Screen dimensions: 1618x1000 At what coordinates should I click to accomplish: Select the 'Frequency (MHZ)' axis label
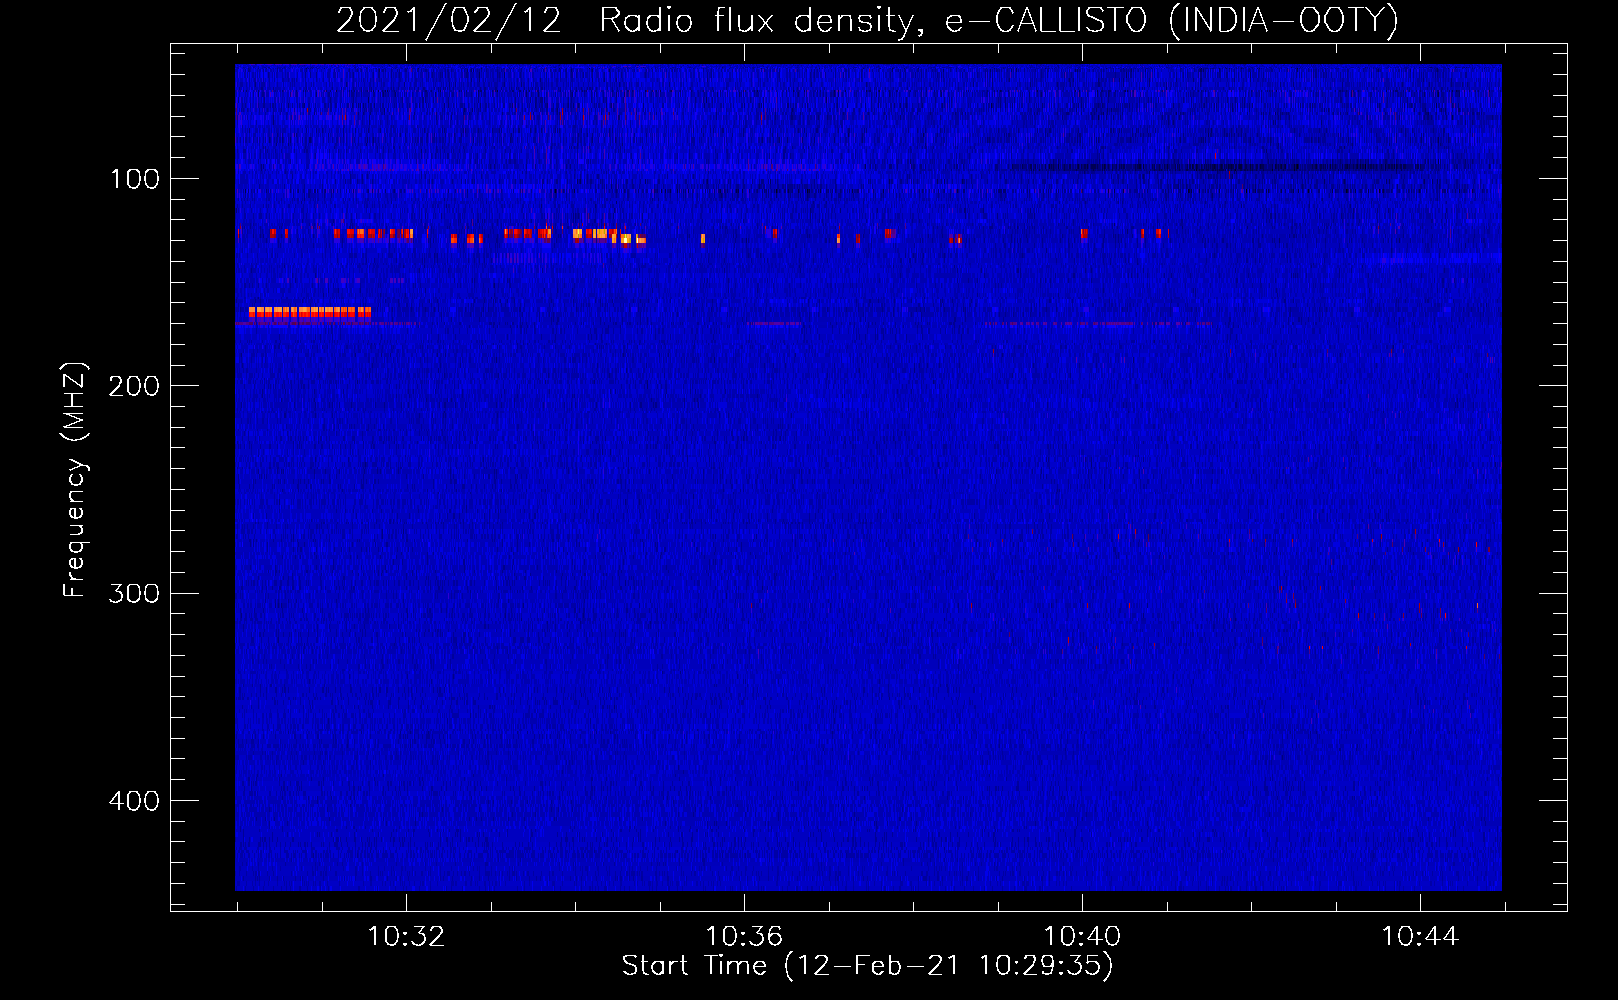pyautogui.click(x=75, y=480)
